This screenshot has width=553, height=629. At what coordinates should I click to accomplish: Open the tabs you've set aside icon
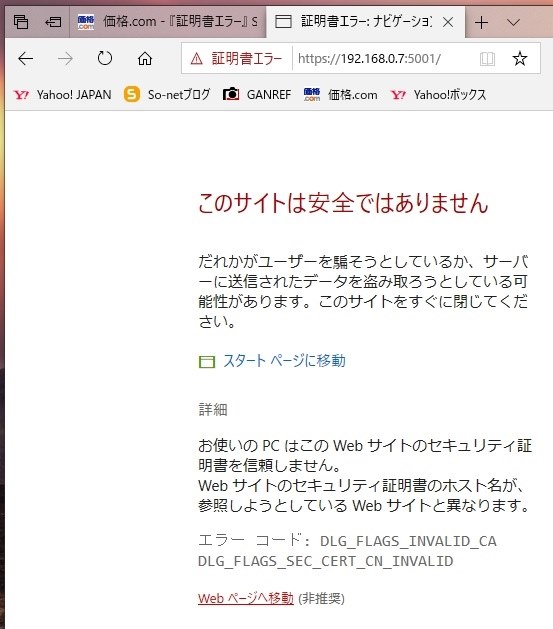[x=21, y=22]
